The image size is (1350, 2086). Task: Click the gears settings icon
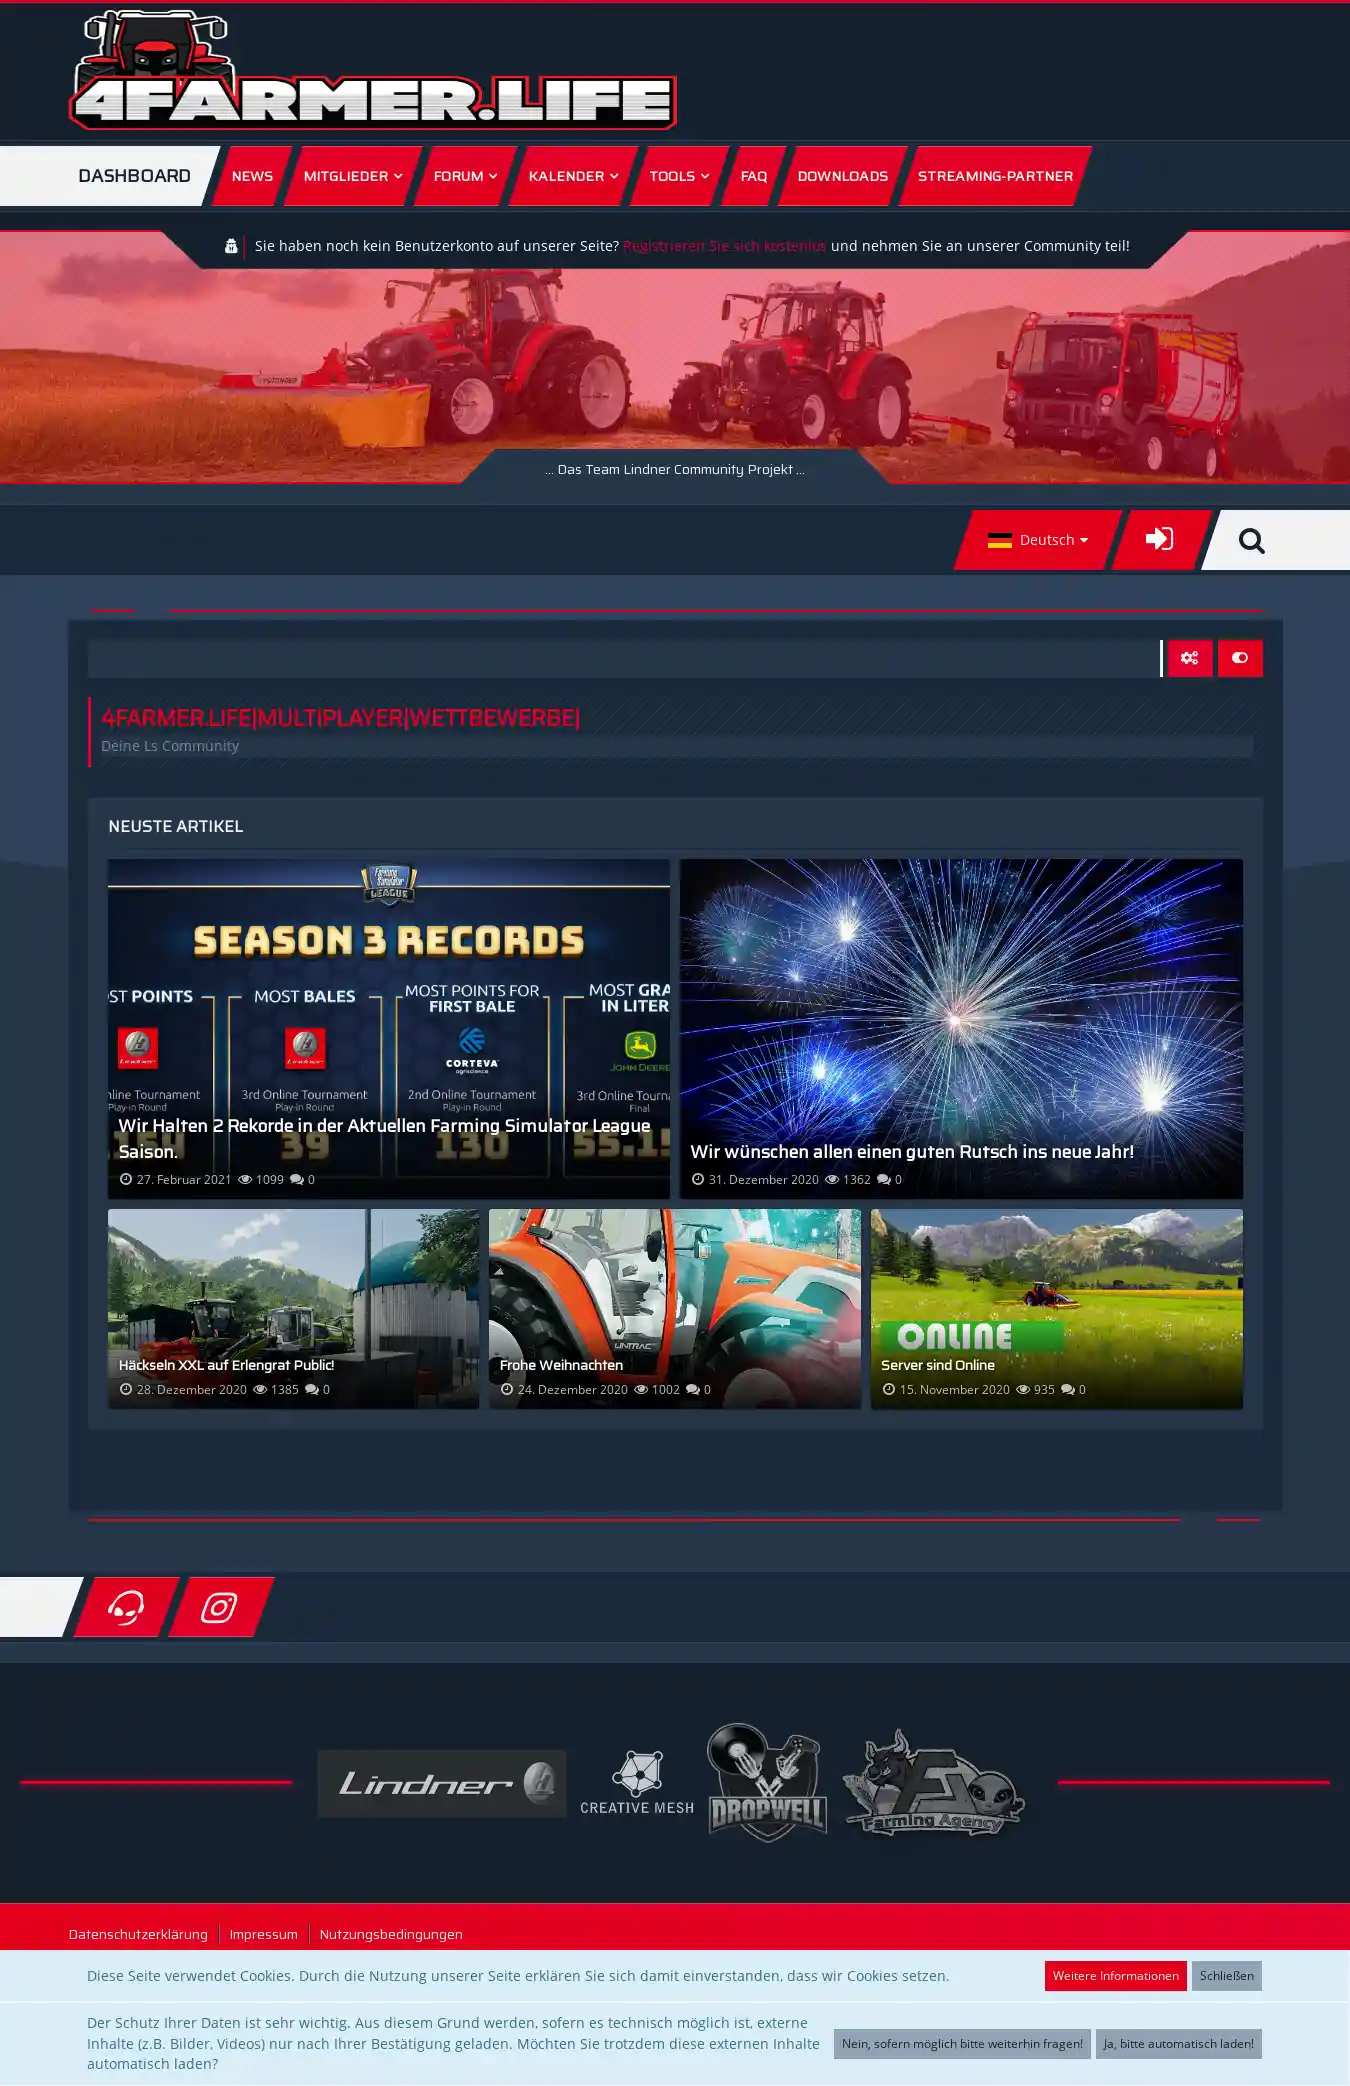(x=1189, y=658)
